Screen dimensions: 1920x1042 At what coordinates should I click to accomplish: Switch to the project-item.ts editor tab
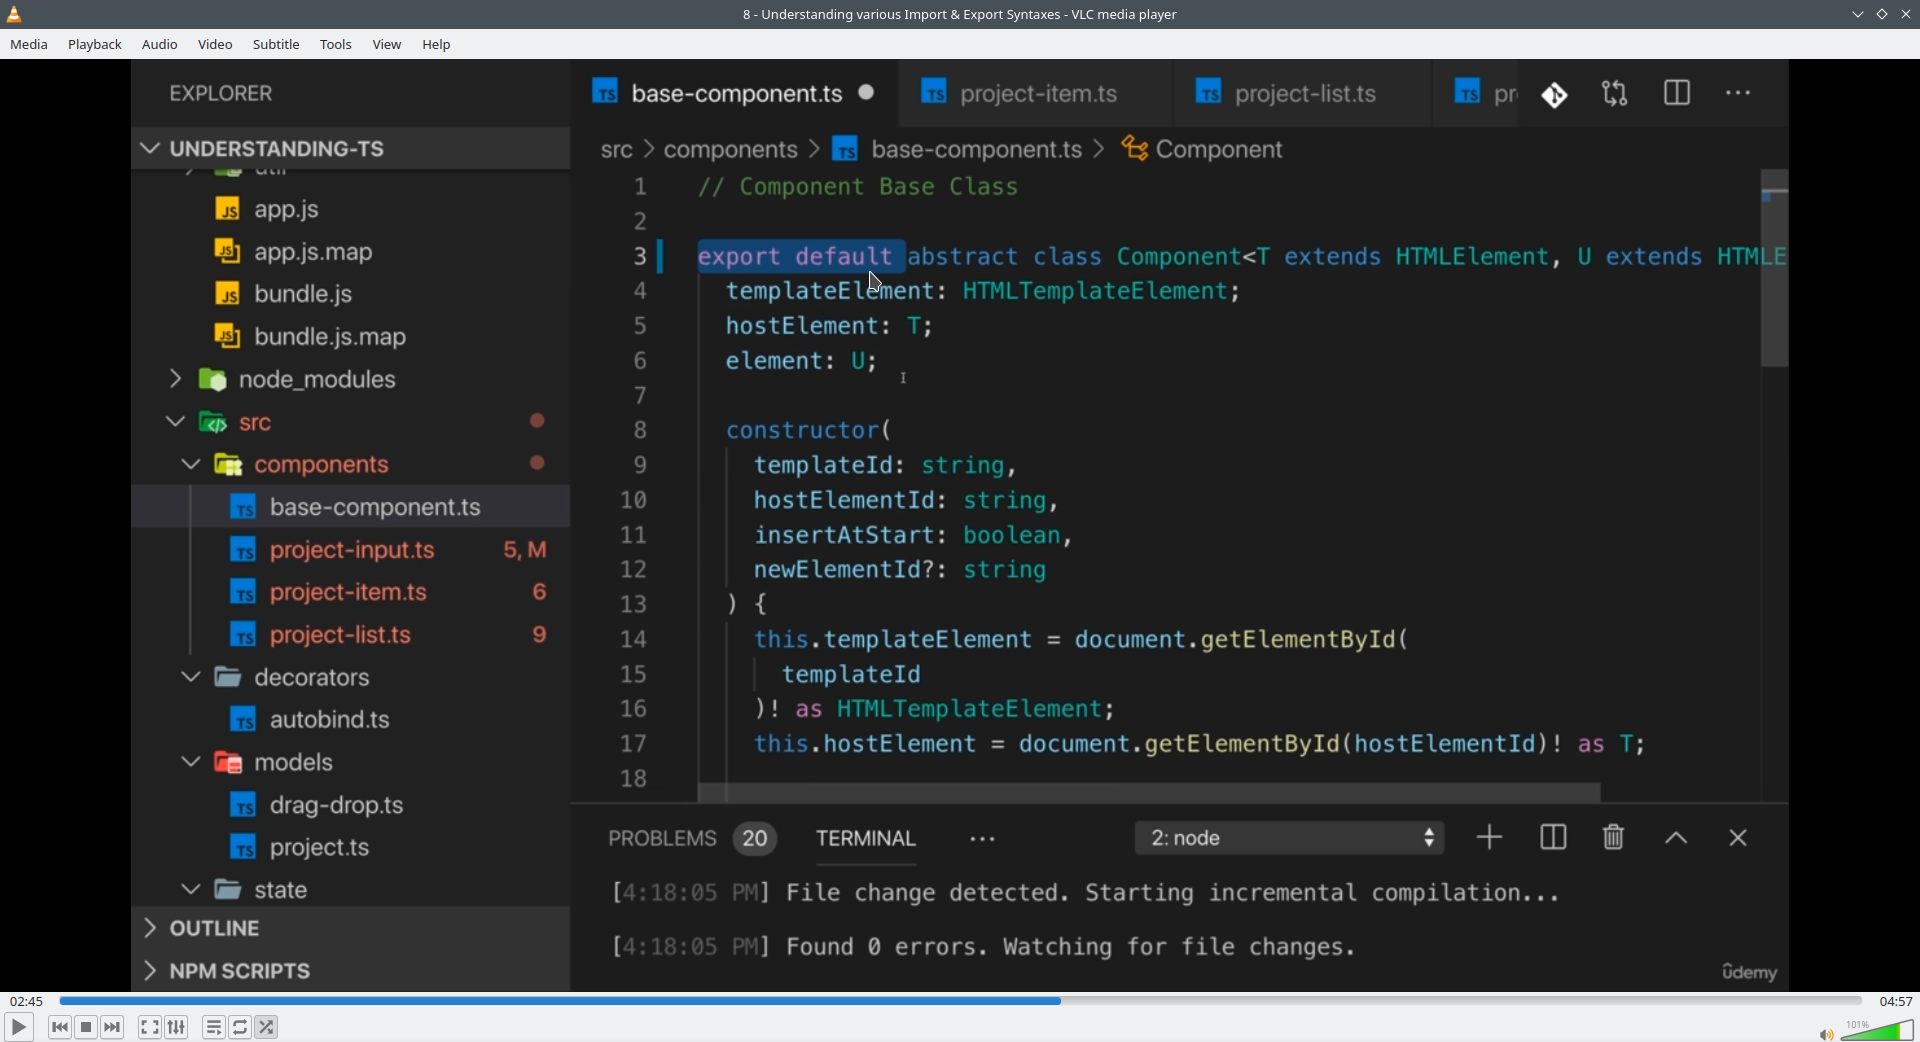pyautogui.click(x=1035, y=93)
